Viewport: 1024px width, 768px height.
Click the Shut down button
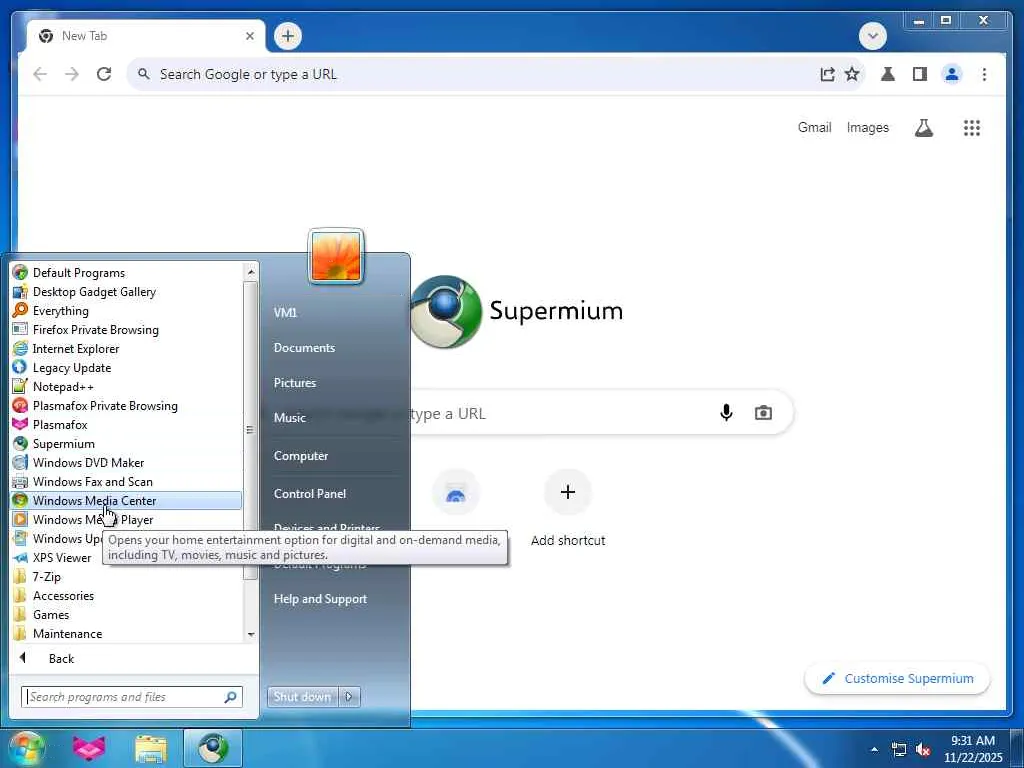(x=302, y=697)
